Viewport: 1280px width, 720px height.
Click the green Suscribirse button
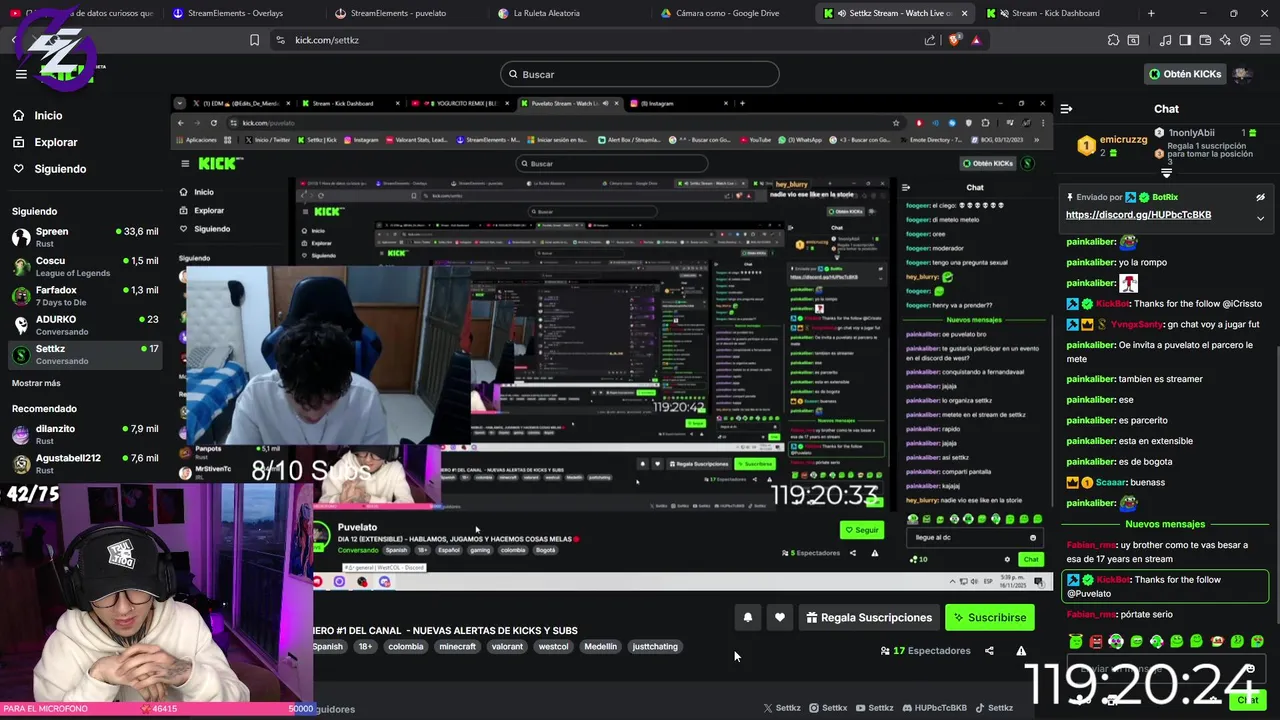pos(989,618)
